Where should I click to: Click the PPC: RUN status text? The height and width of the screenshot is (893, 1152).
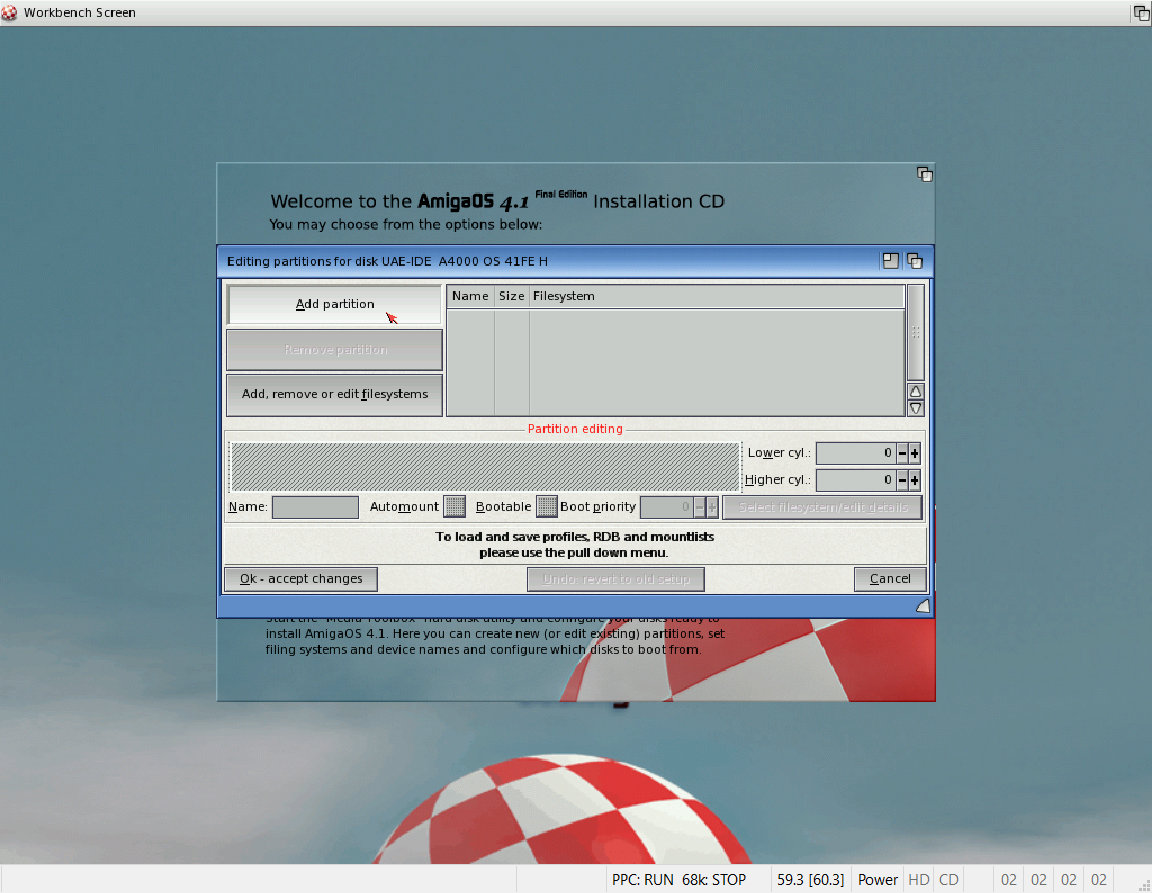(x=642, y=880)
